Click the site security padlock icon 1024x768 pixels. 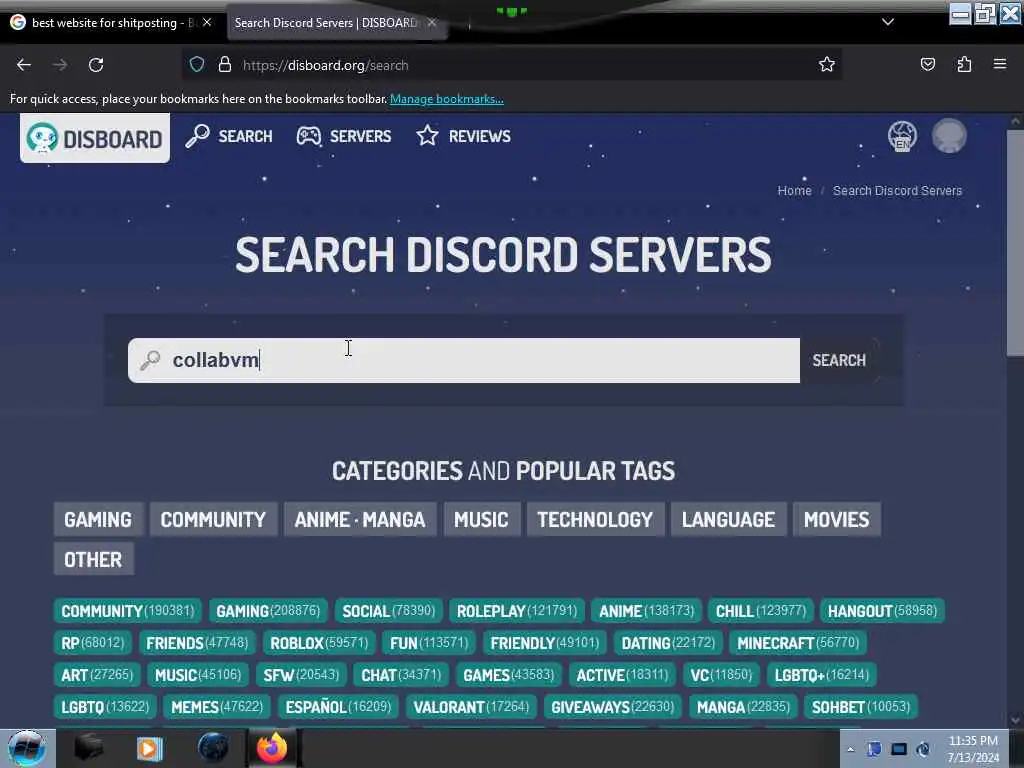225,65
